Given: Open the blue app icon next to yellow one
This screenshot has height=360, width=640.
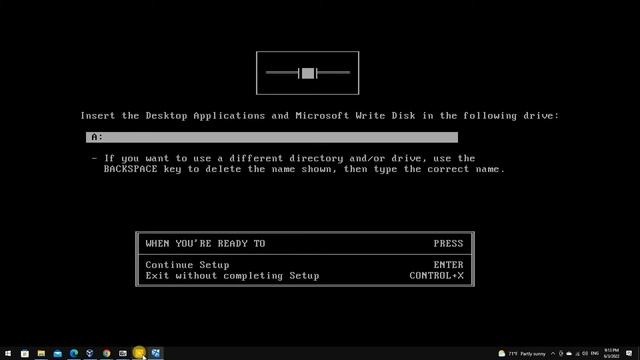Looking at the screenshot, I should (x=156, y=353).
